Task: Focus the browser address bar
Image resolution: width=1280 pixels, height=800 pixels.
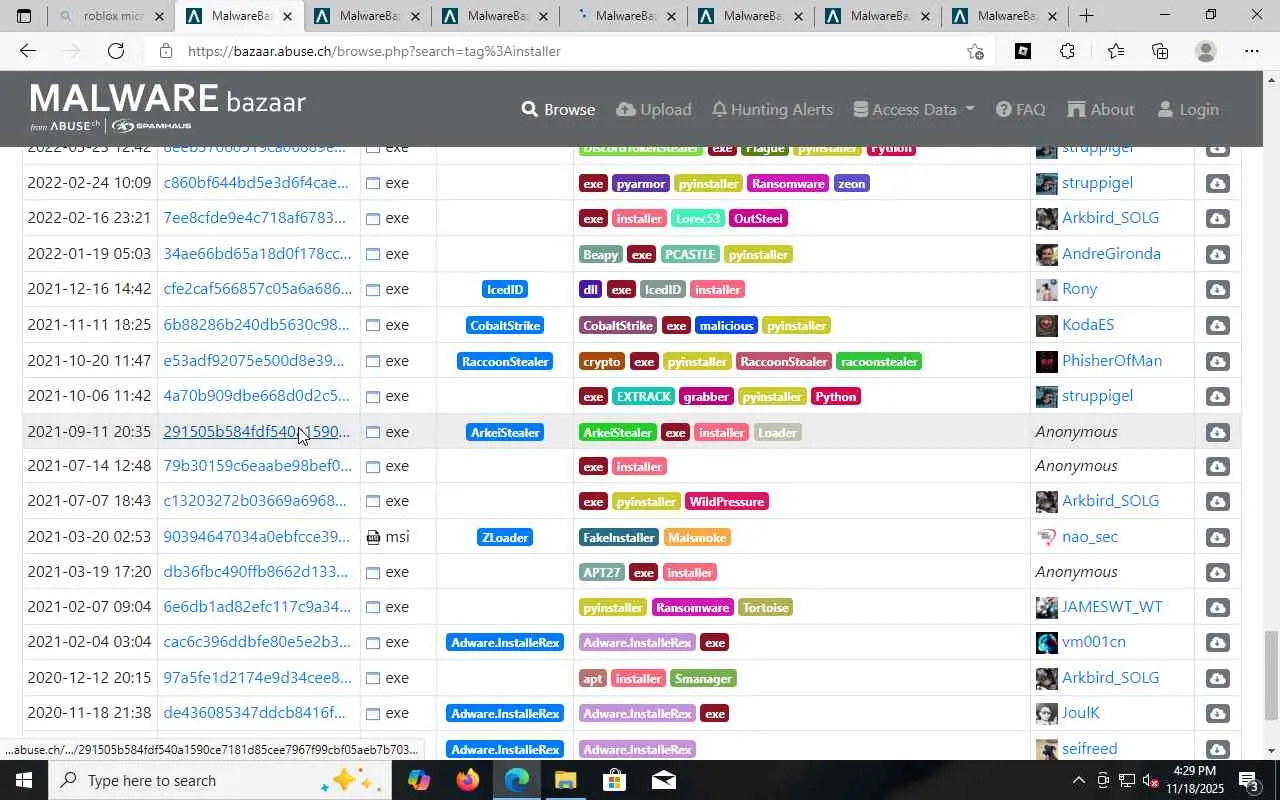Action: pos(570,51)
